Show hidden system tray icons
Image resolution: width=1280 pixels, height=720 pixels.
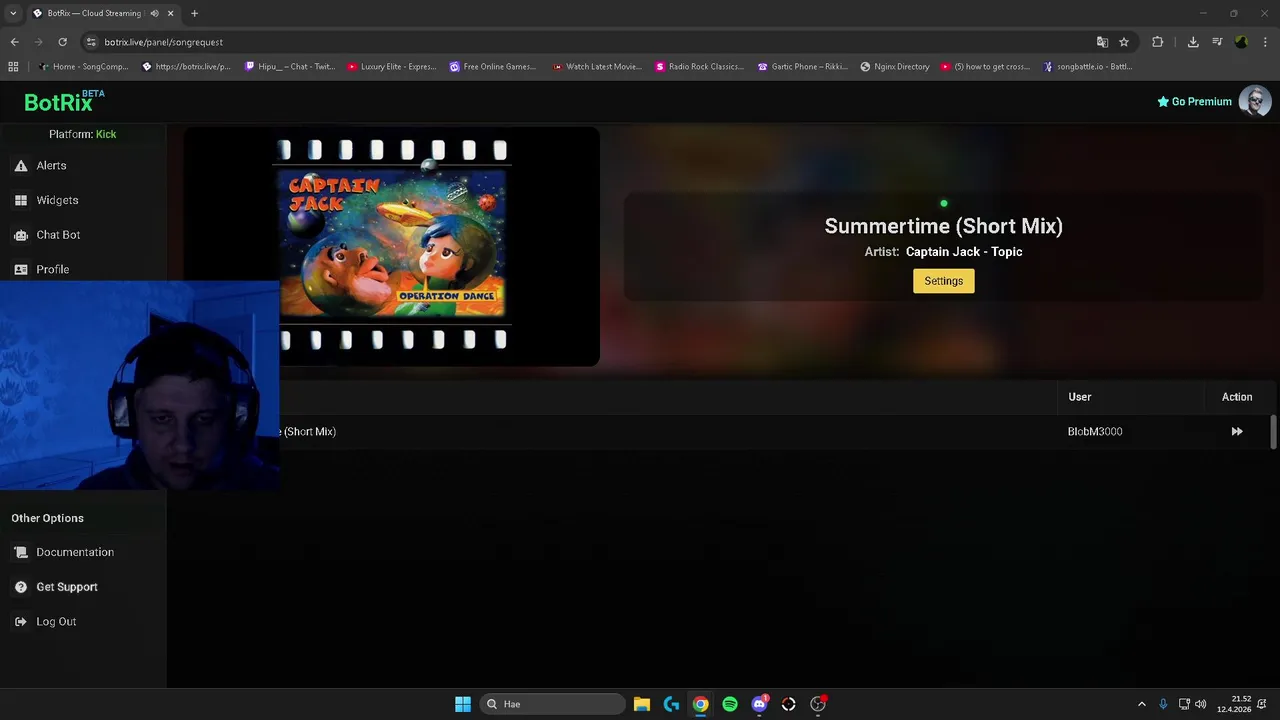(1142, 704)
